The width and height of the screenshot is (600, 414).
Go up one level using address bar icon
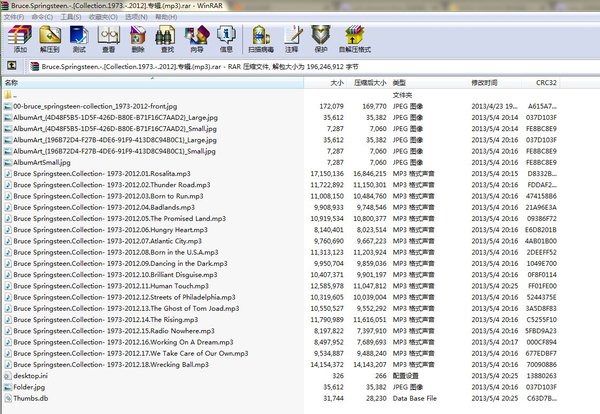(x=9, y=66)
